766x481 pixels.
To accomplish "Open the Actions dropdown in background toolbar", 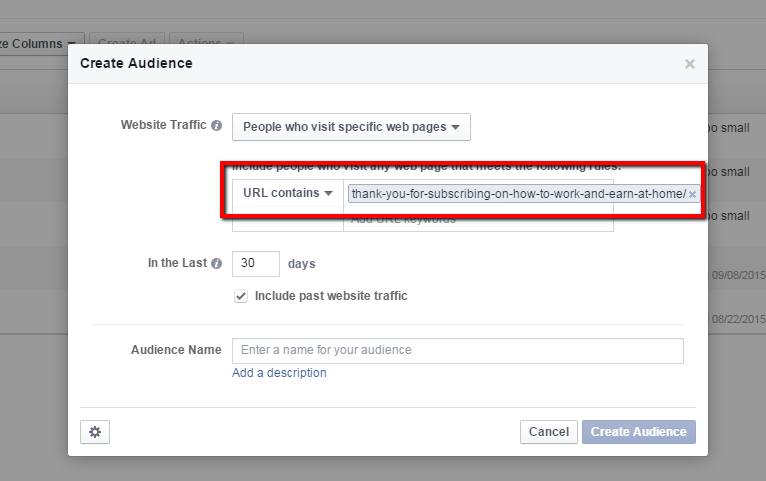I will coord(206,44).
